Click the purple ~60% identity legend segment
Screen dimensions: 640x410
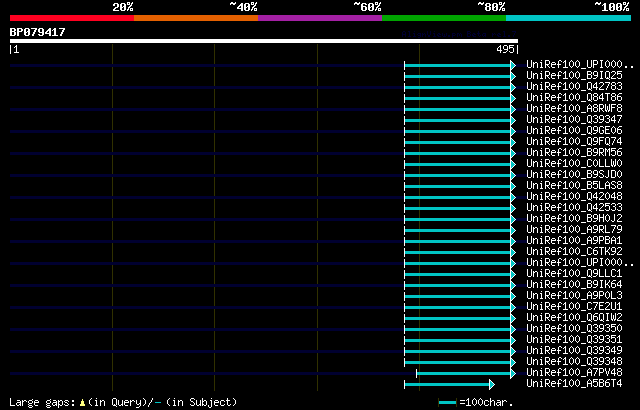point(320,18)
